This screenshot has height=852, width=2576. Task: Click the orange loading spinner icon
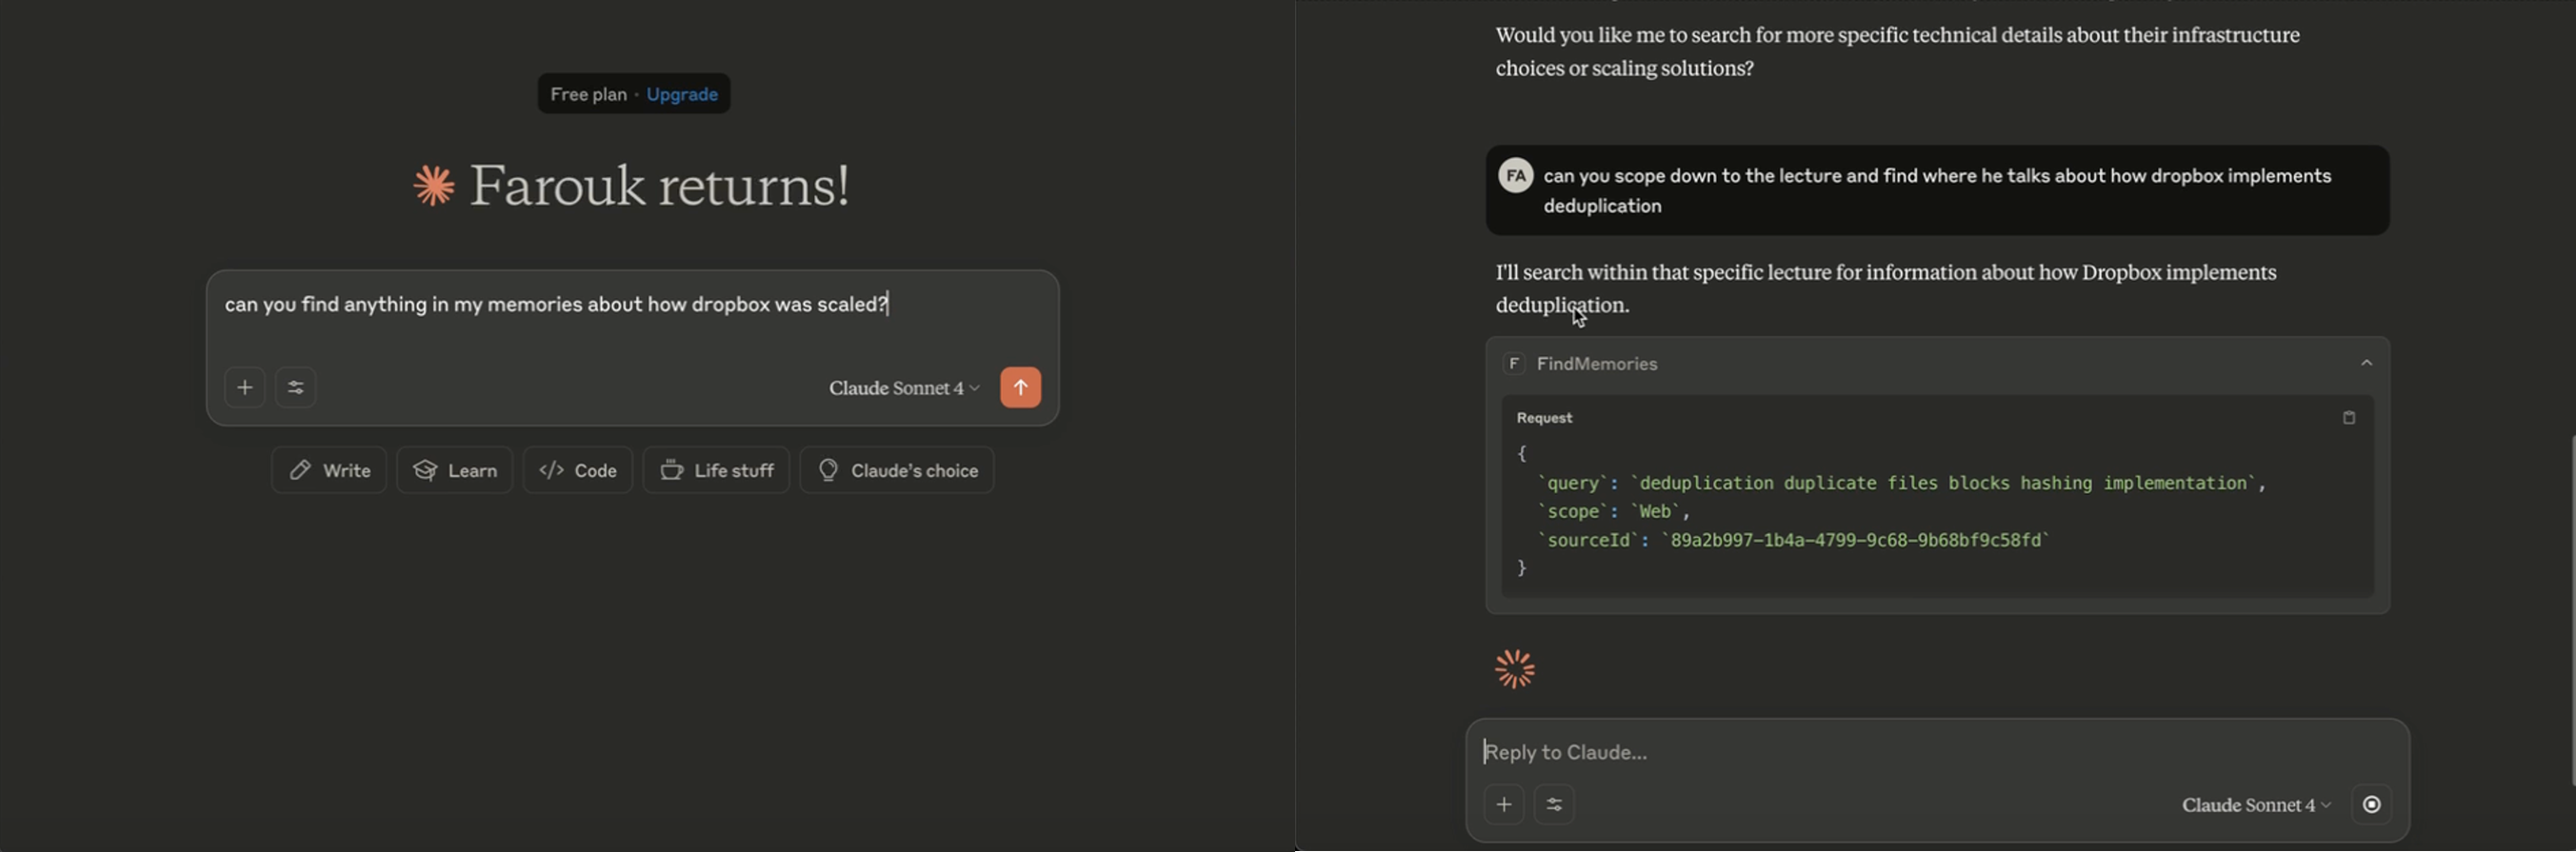1514,669
